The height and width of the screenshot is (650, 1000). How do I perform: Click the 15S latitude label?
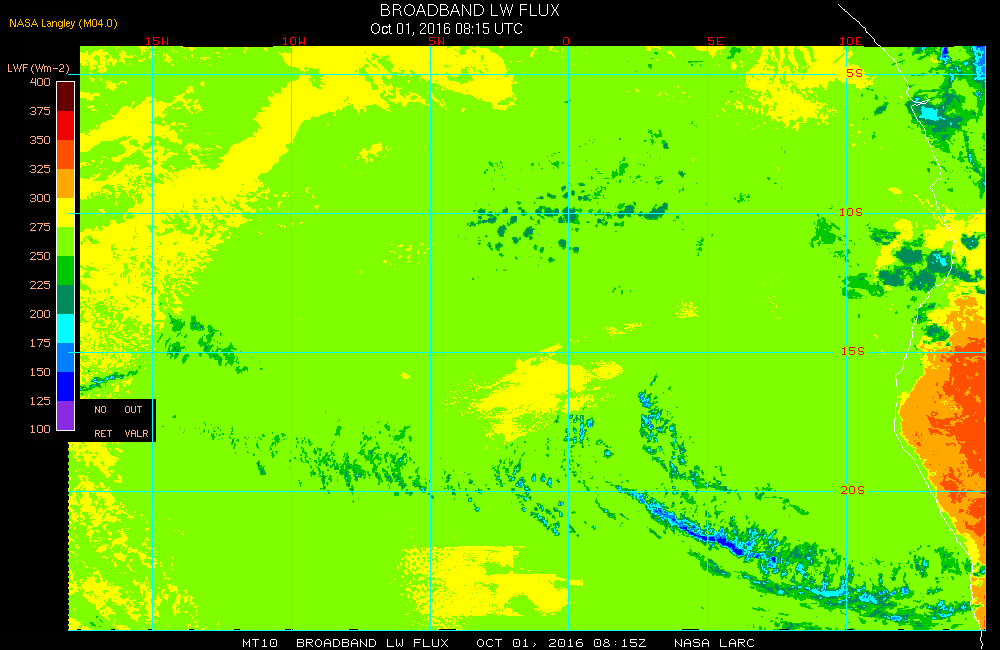tap(853, 351)
